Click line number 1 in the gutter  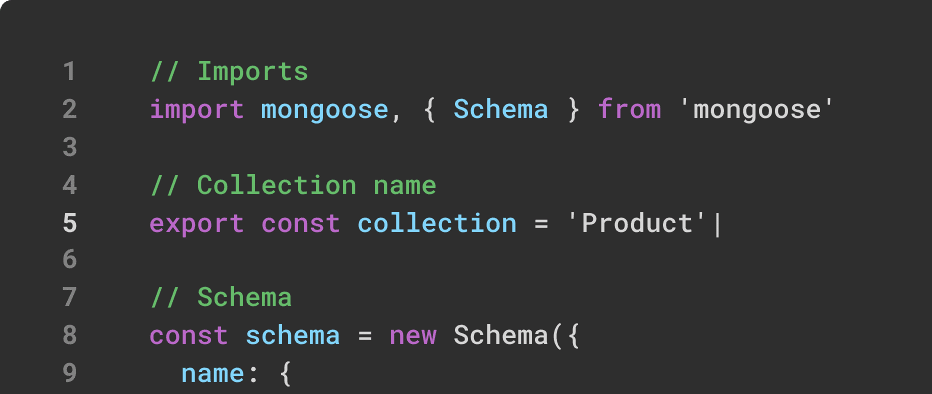(x=70, y=72)
